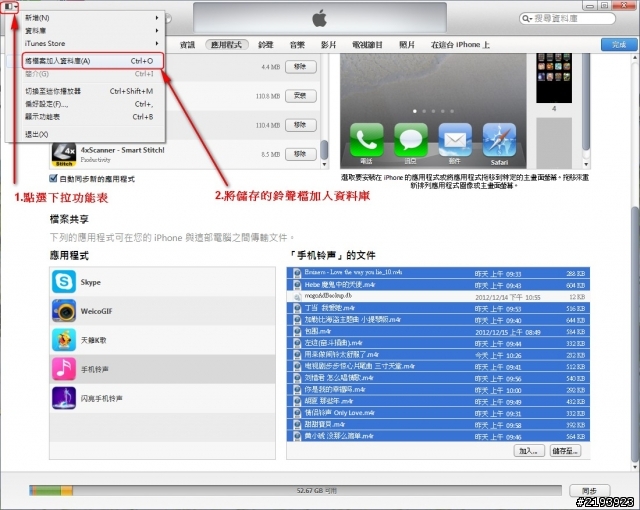Open the iTunes dropdown menu button
This screenshot has width=640, height=510.
point(10,7)
